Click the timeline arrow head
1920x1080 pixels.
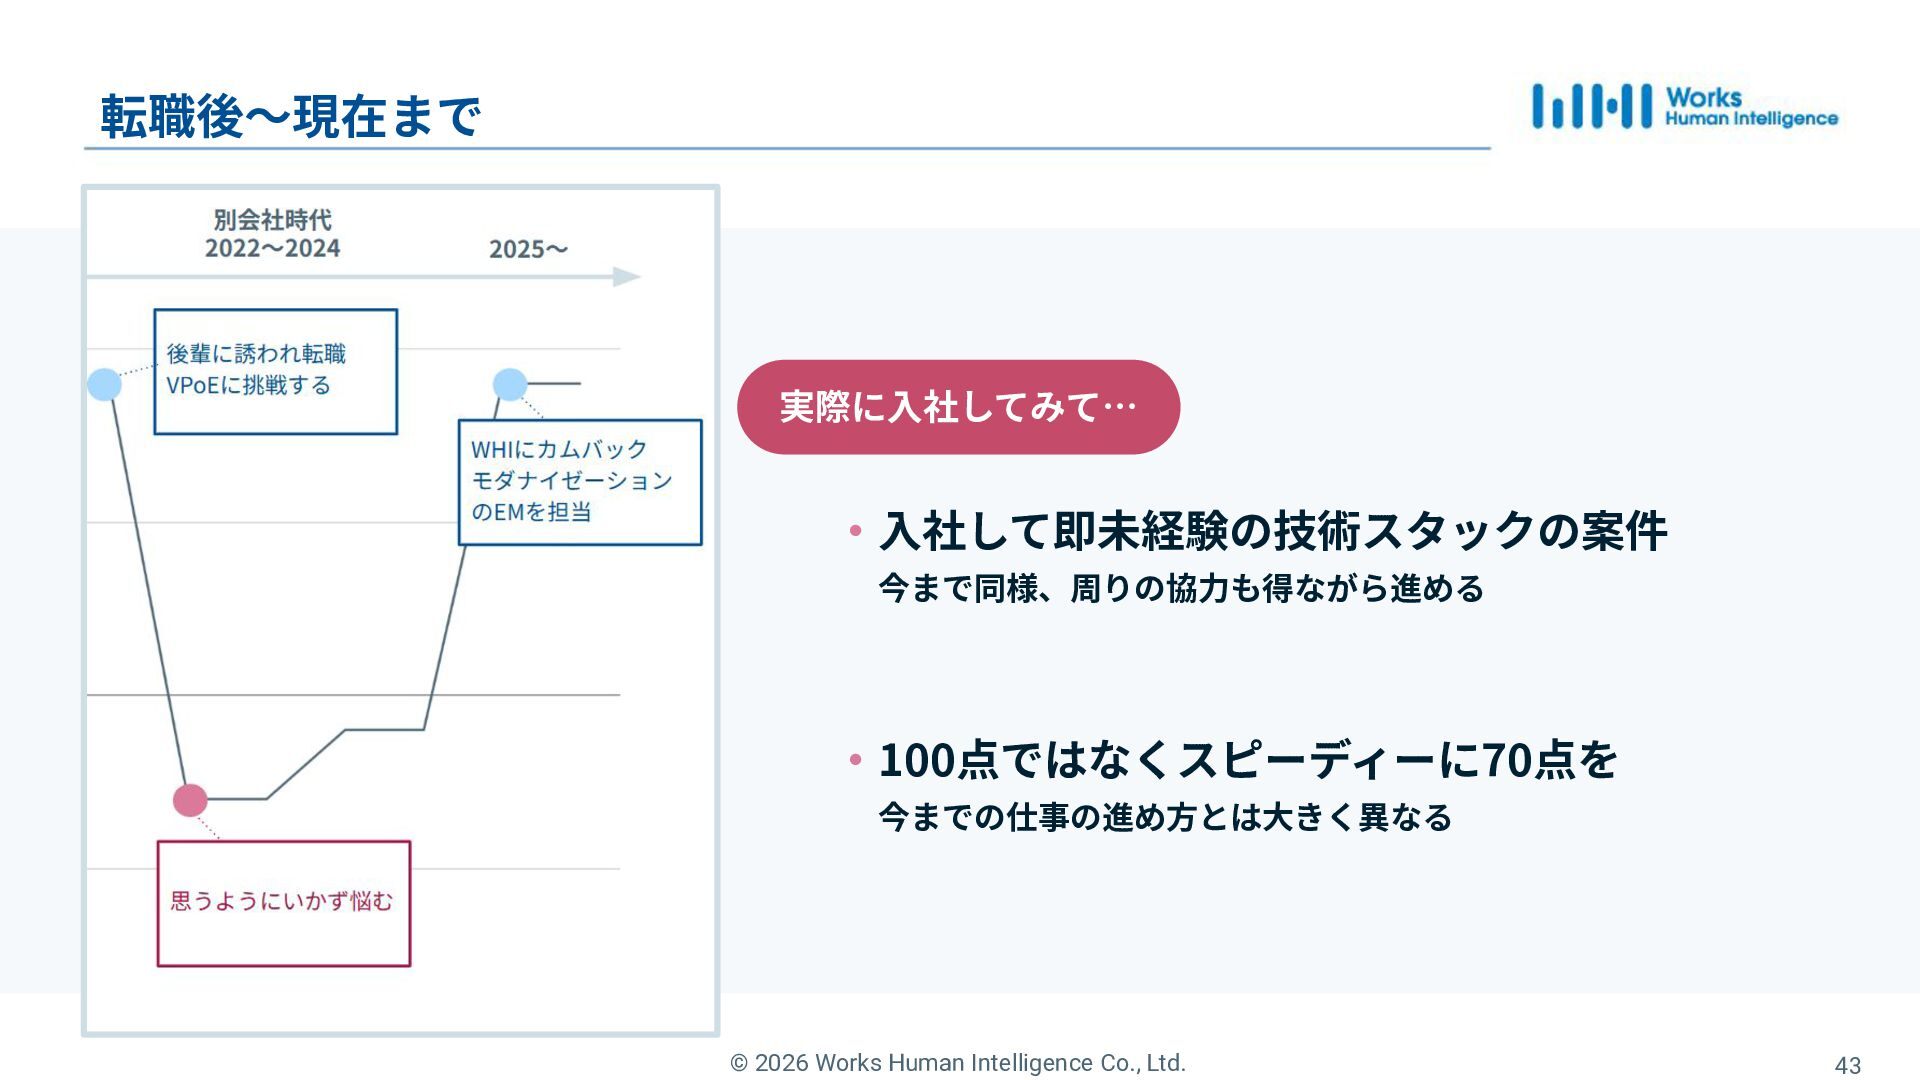(x=627, y=277)
